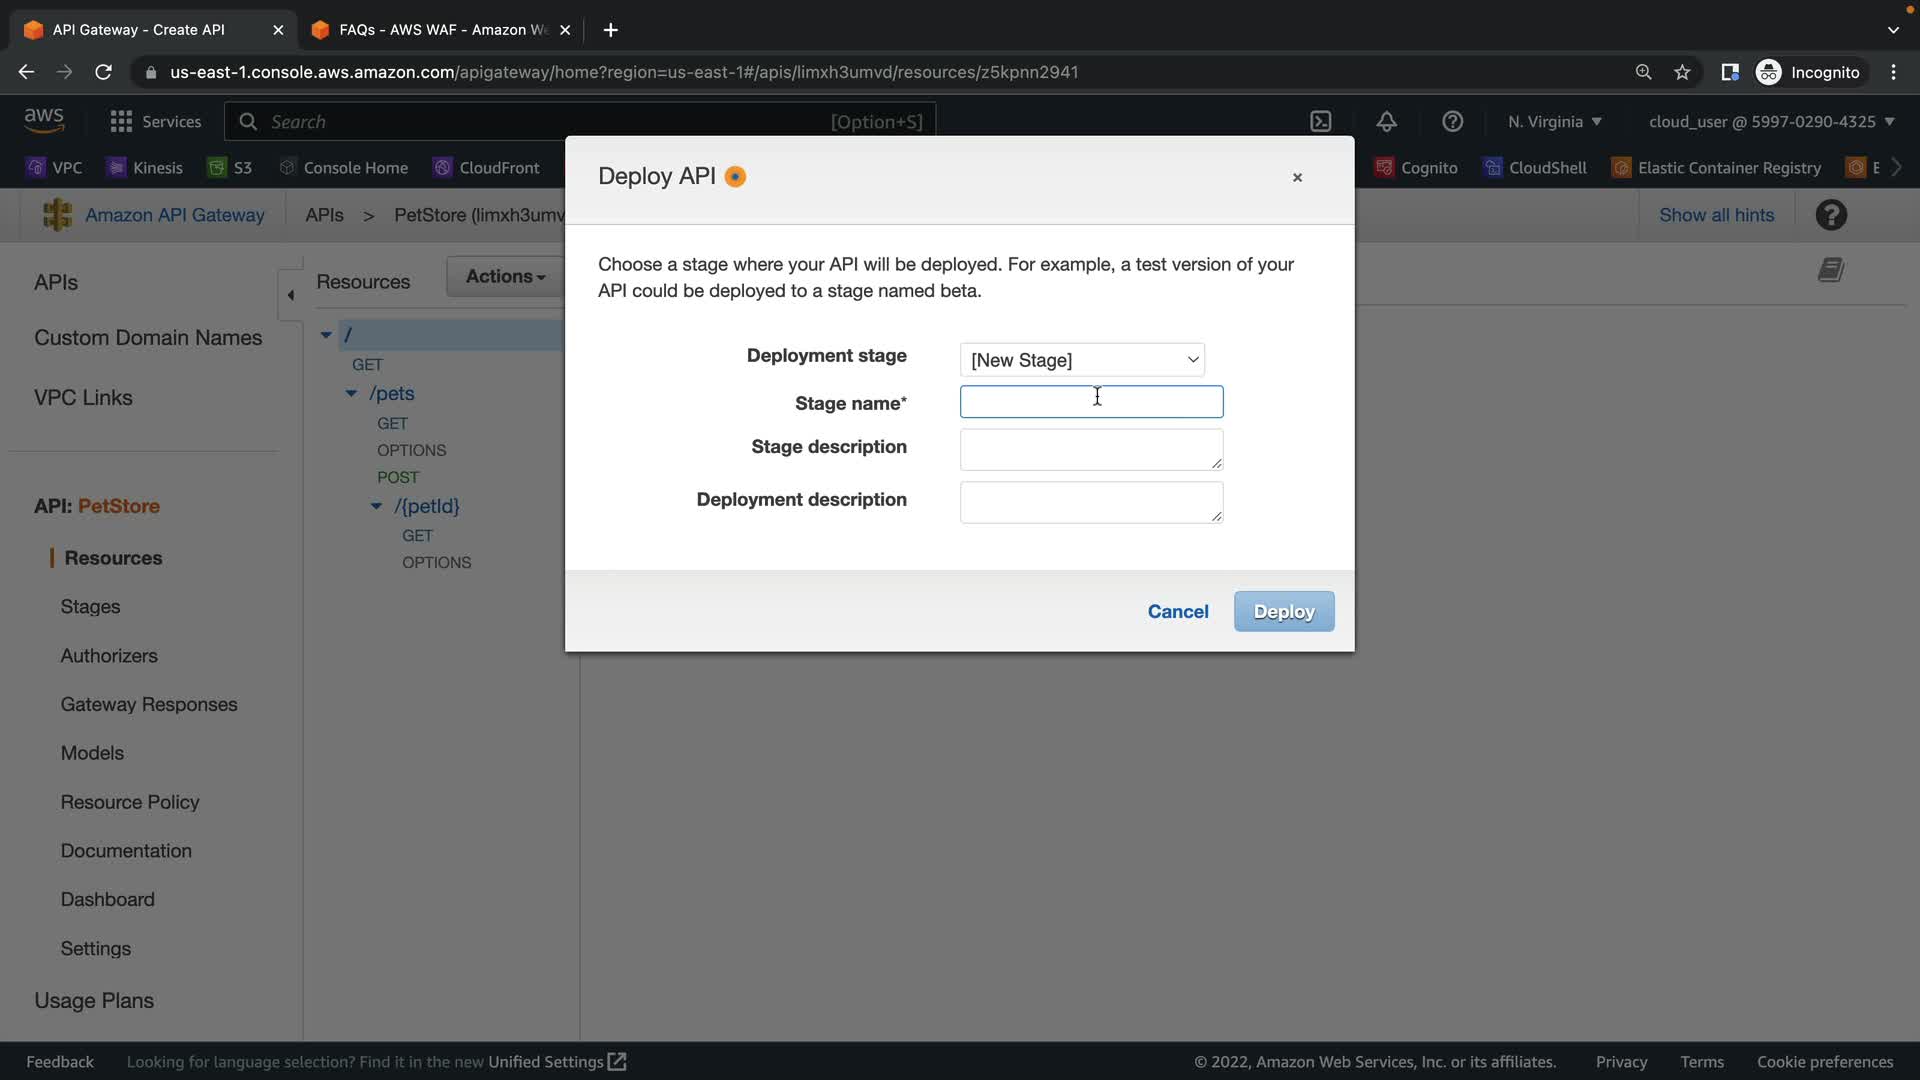1920x1080 pixels.
Task: Click the Services grid icon
Action: coord(121,122)
